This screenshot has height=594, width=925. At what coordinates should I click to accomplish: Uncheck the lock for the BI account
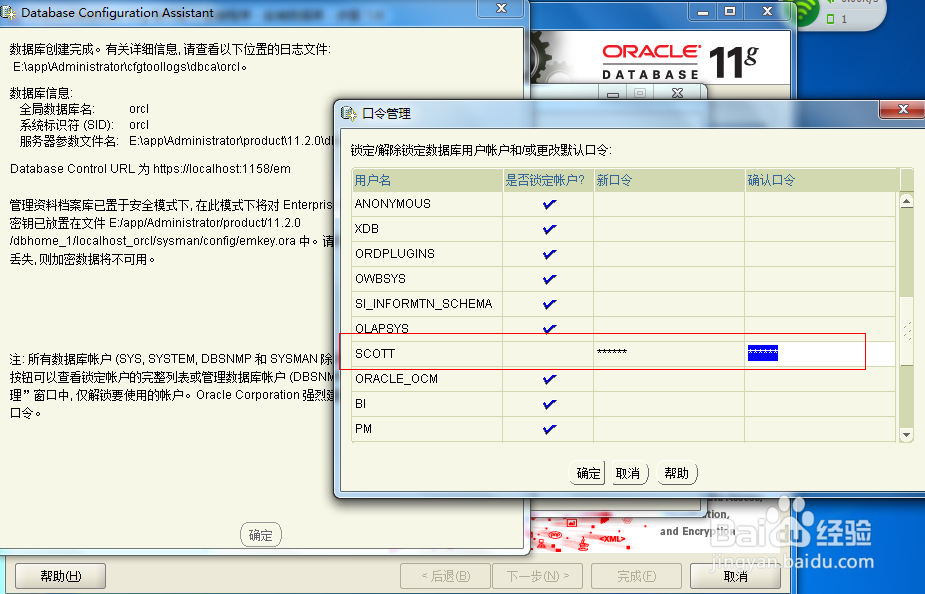tap(547, 404)
